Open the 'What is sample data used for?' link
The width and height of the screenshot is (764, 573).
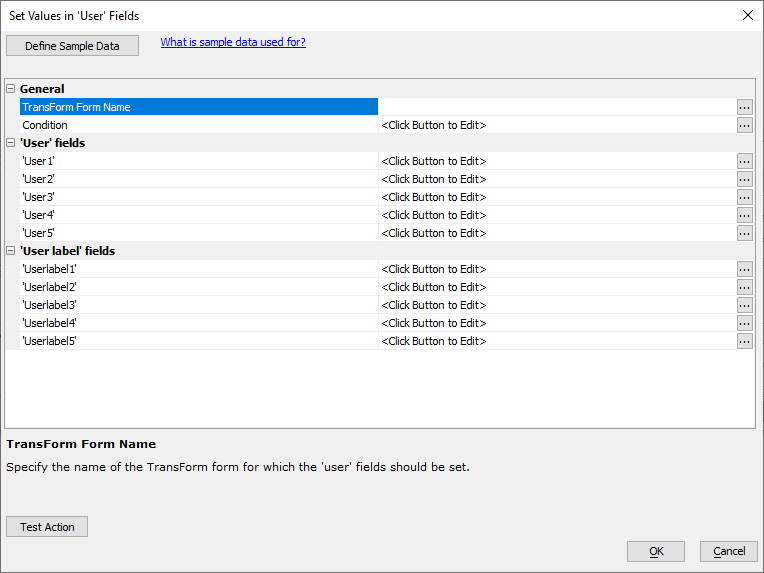(x=233, y=42)
